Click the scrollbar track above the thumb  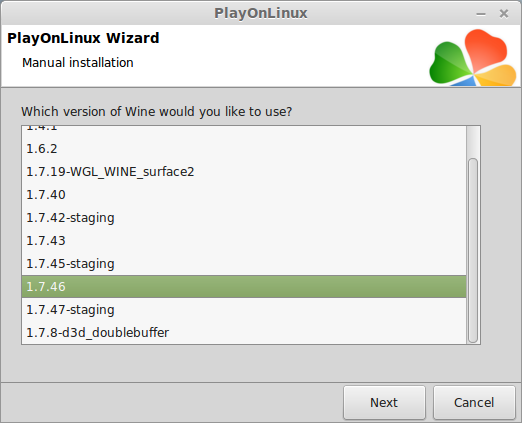(x=473, y=142)
